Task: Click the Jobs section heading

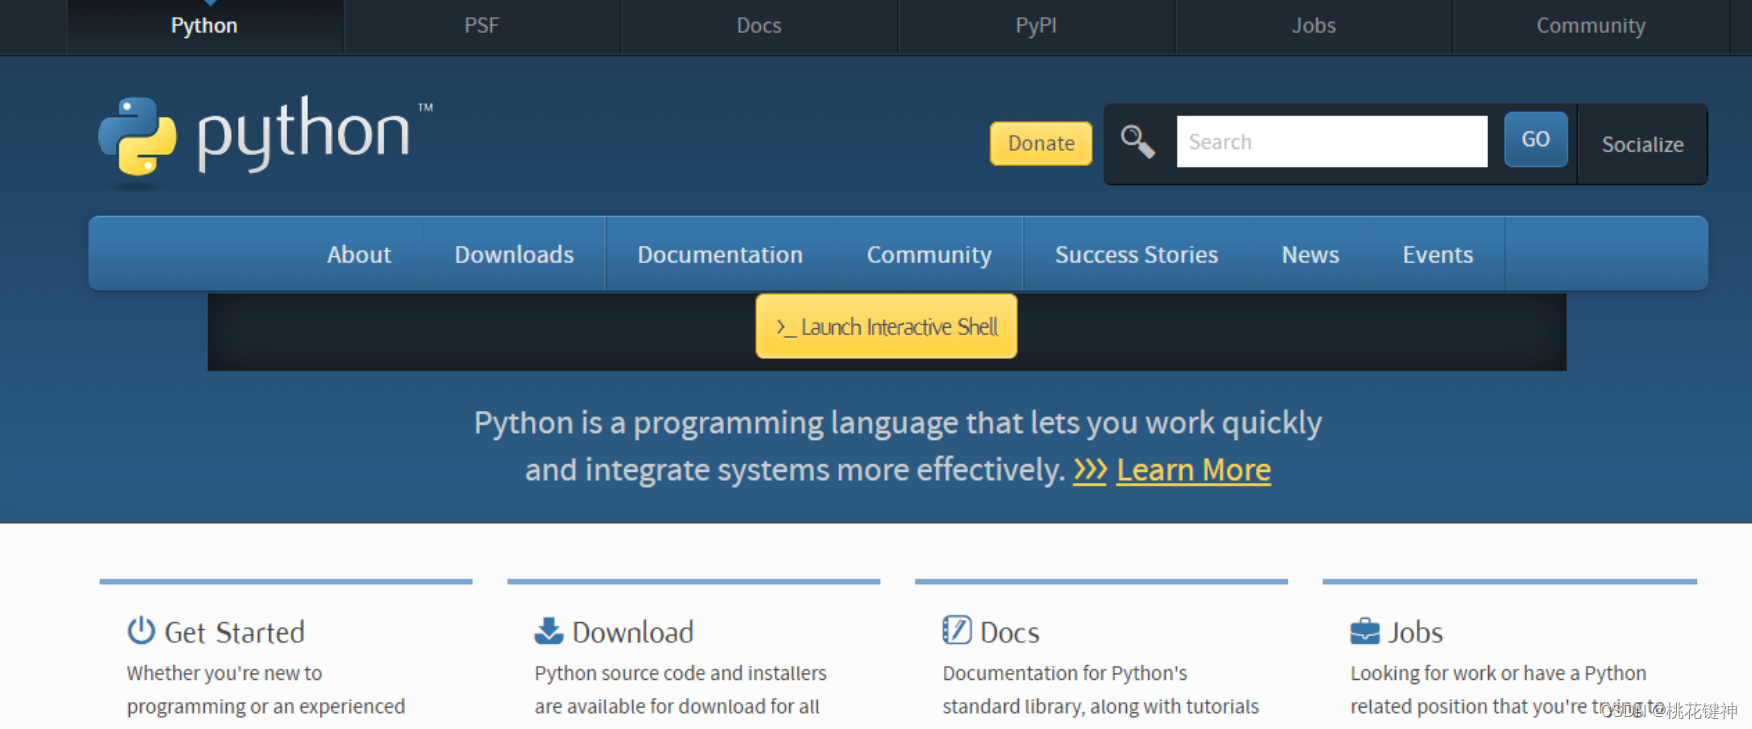Action: (x=1415, y=632)
